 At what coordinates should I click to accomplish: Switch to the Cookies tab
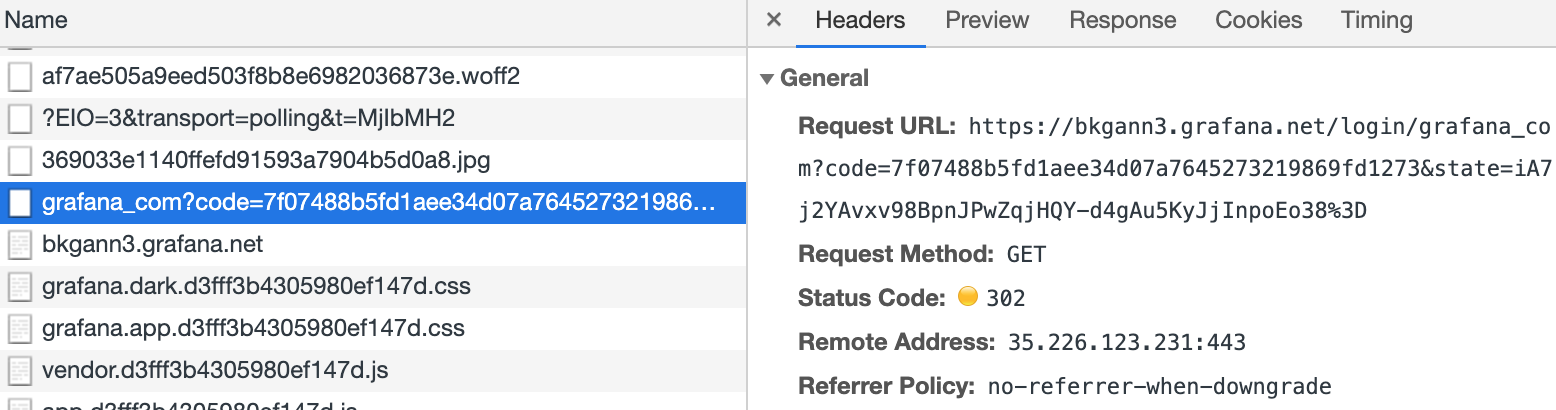tap(1258, 20)
